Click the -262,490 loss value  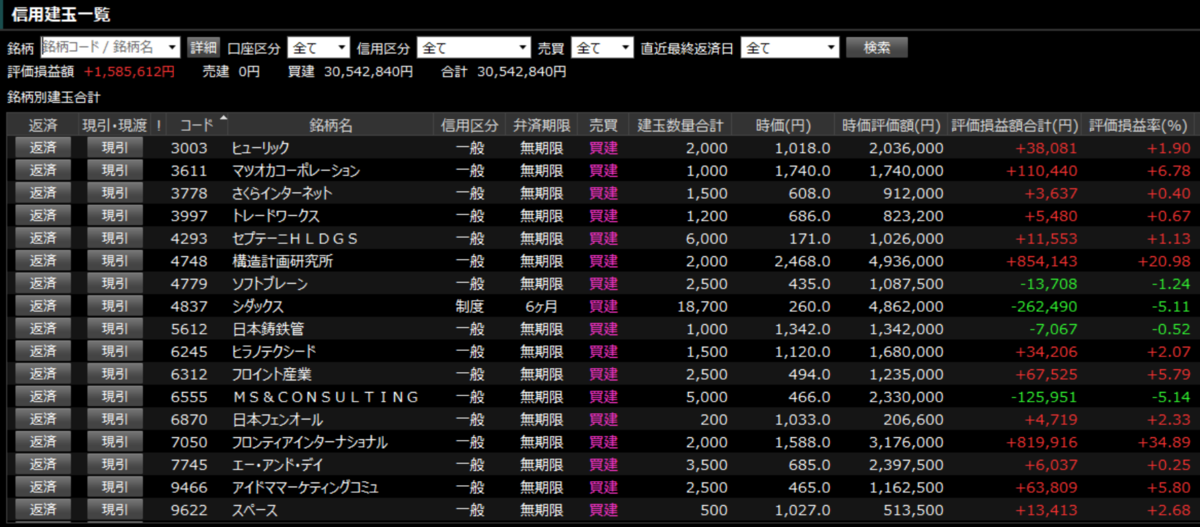coord(1046,306)
